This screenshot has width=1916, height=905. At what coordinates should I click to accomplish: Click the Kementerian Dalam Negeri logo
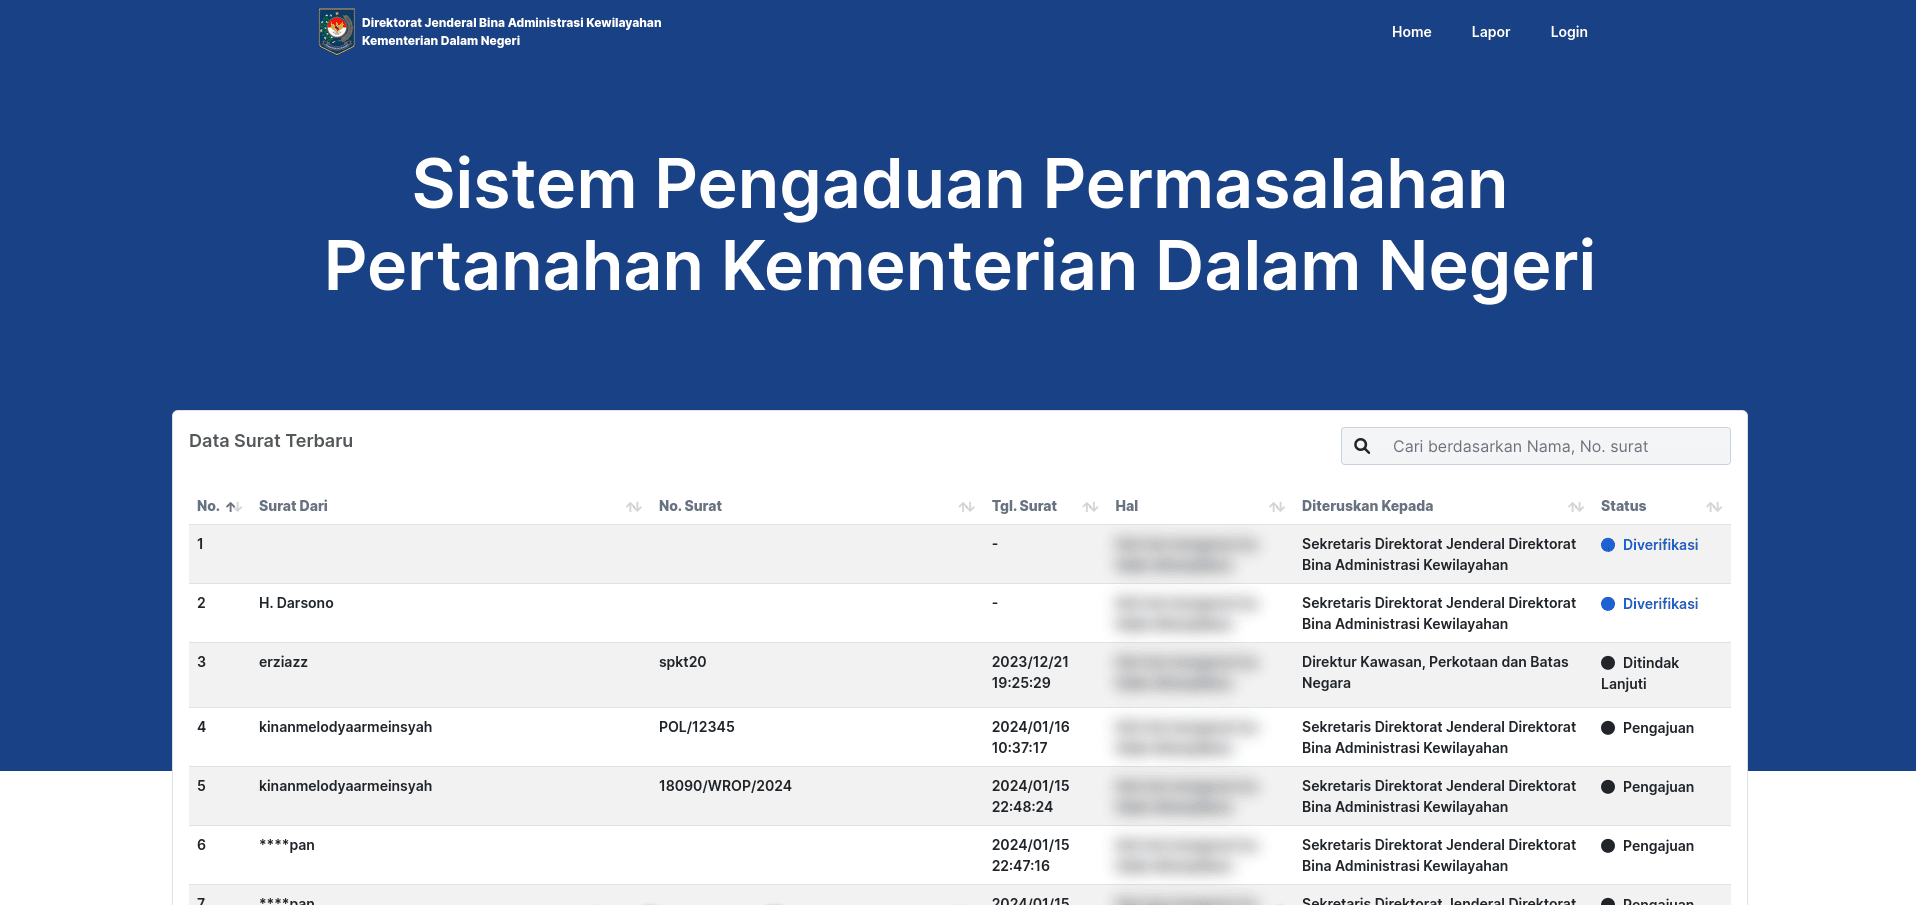coord(337,31)
